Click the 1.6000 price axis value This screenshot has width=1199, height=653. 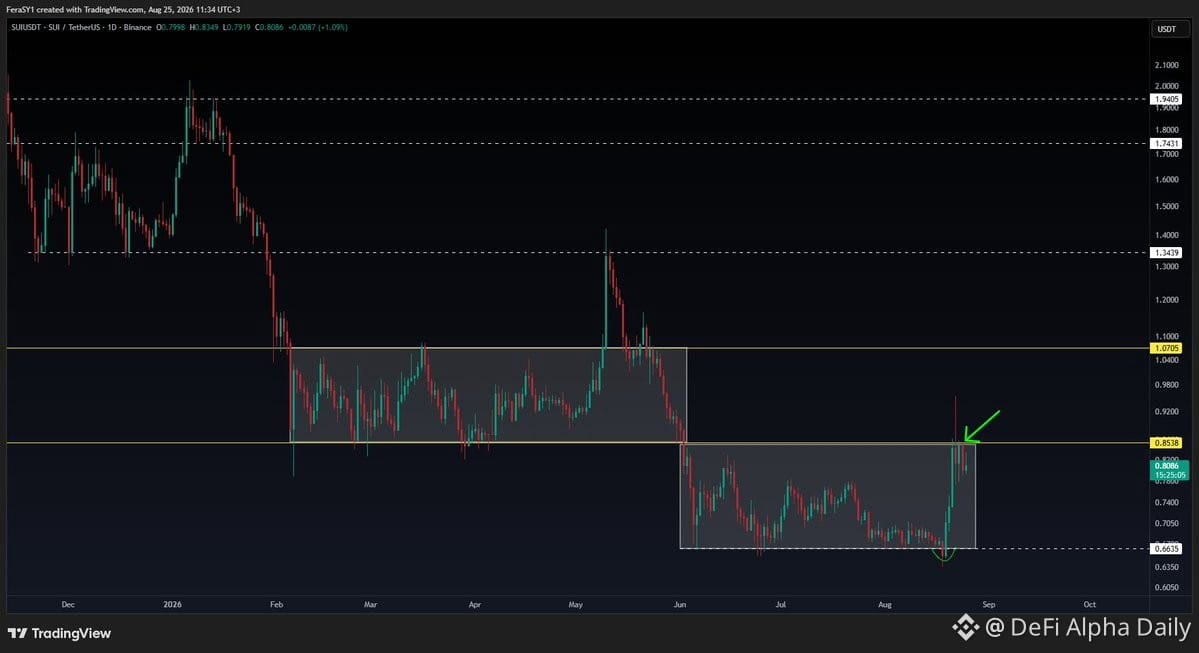click(x=1167, y=180)
